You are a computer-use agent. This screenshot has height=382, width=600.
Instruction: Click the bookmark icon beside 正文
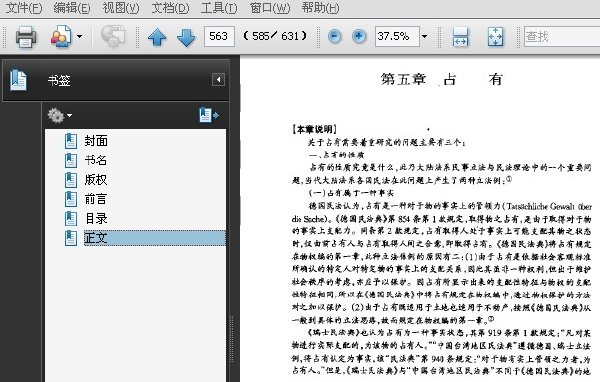click(71, 238)
